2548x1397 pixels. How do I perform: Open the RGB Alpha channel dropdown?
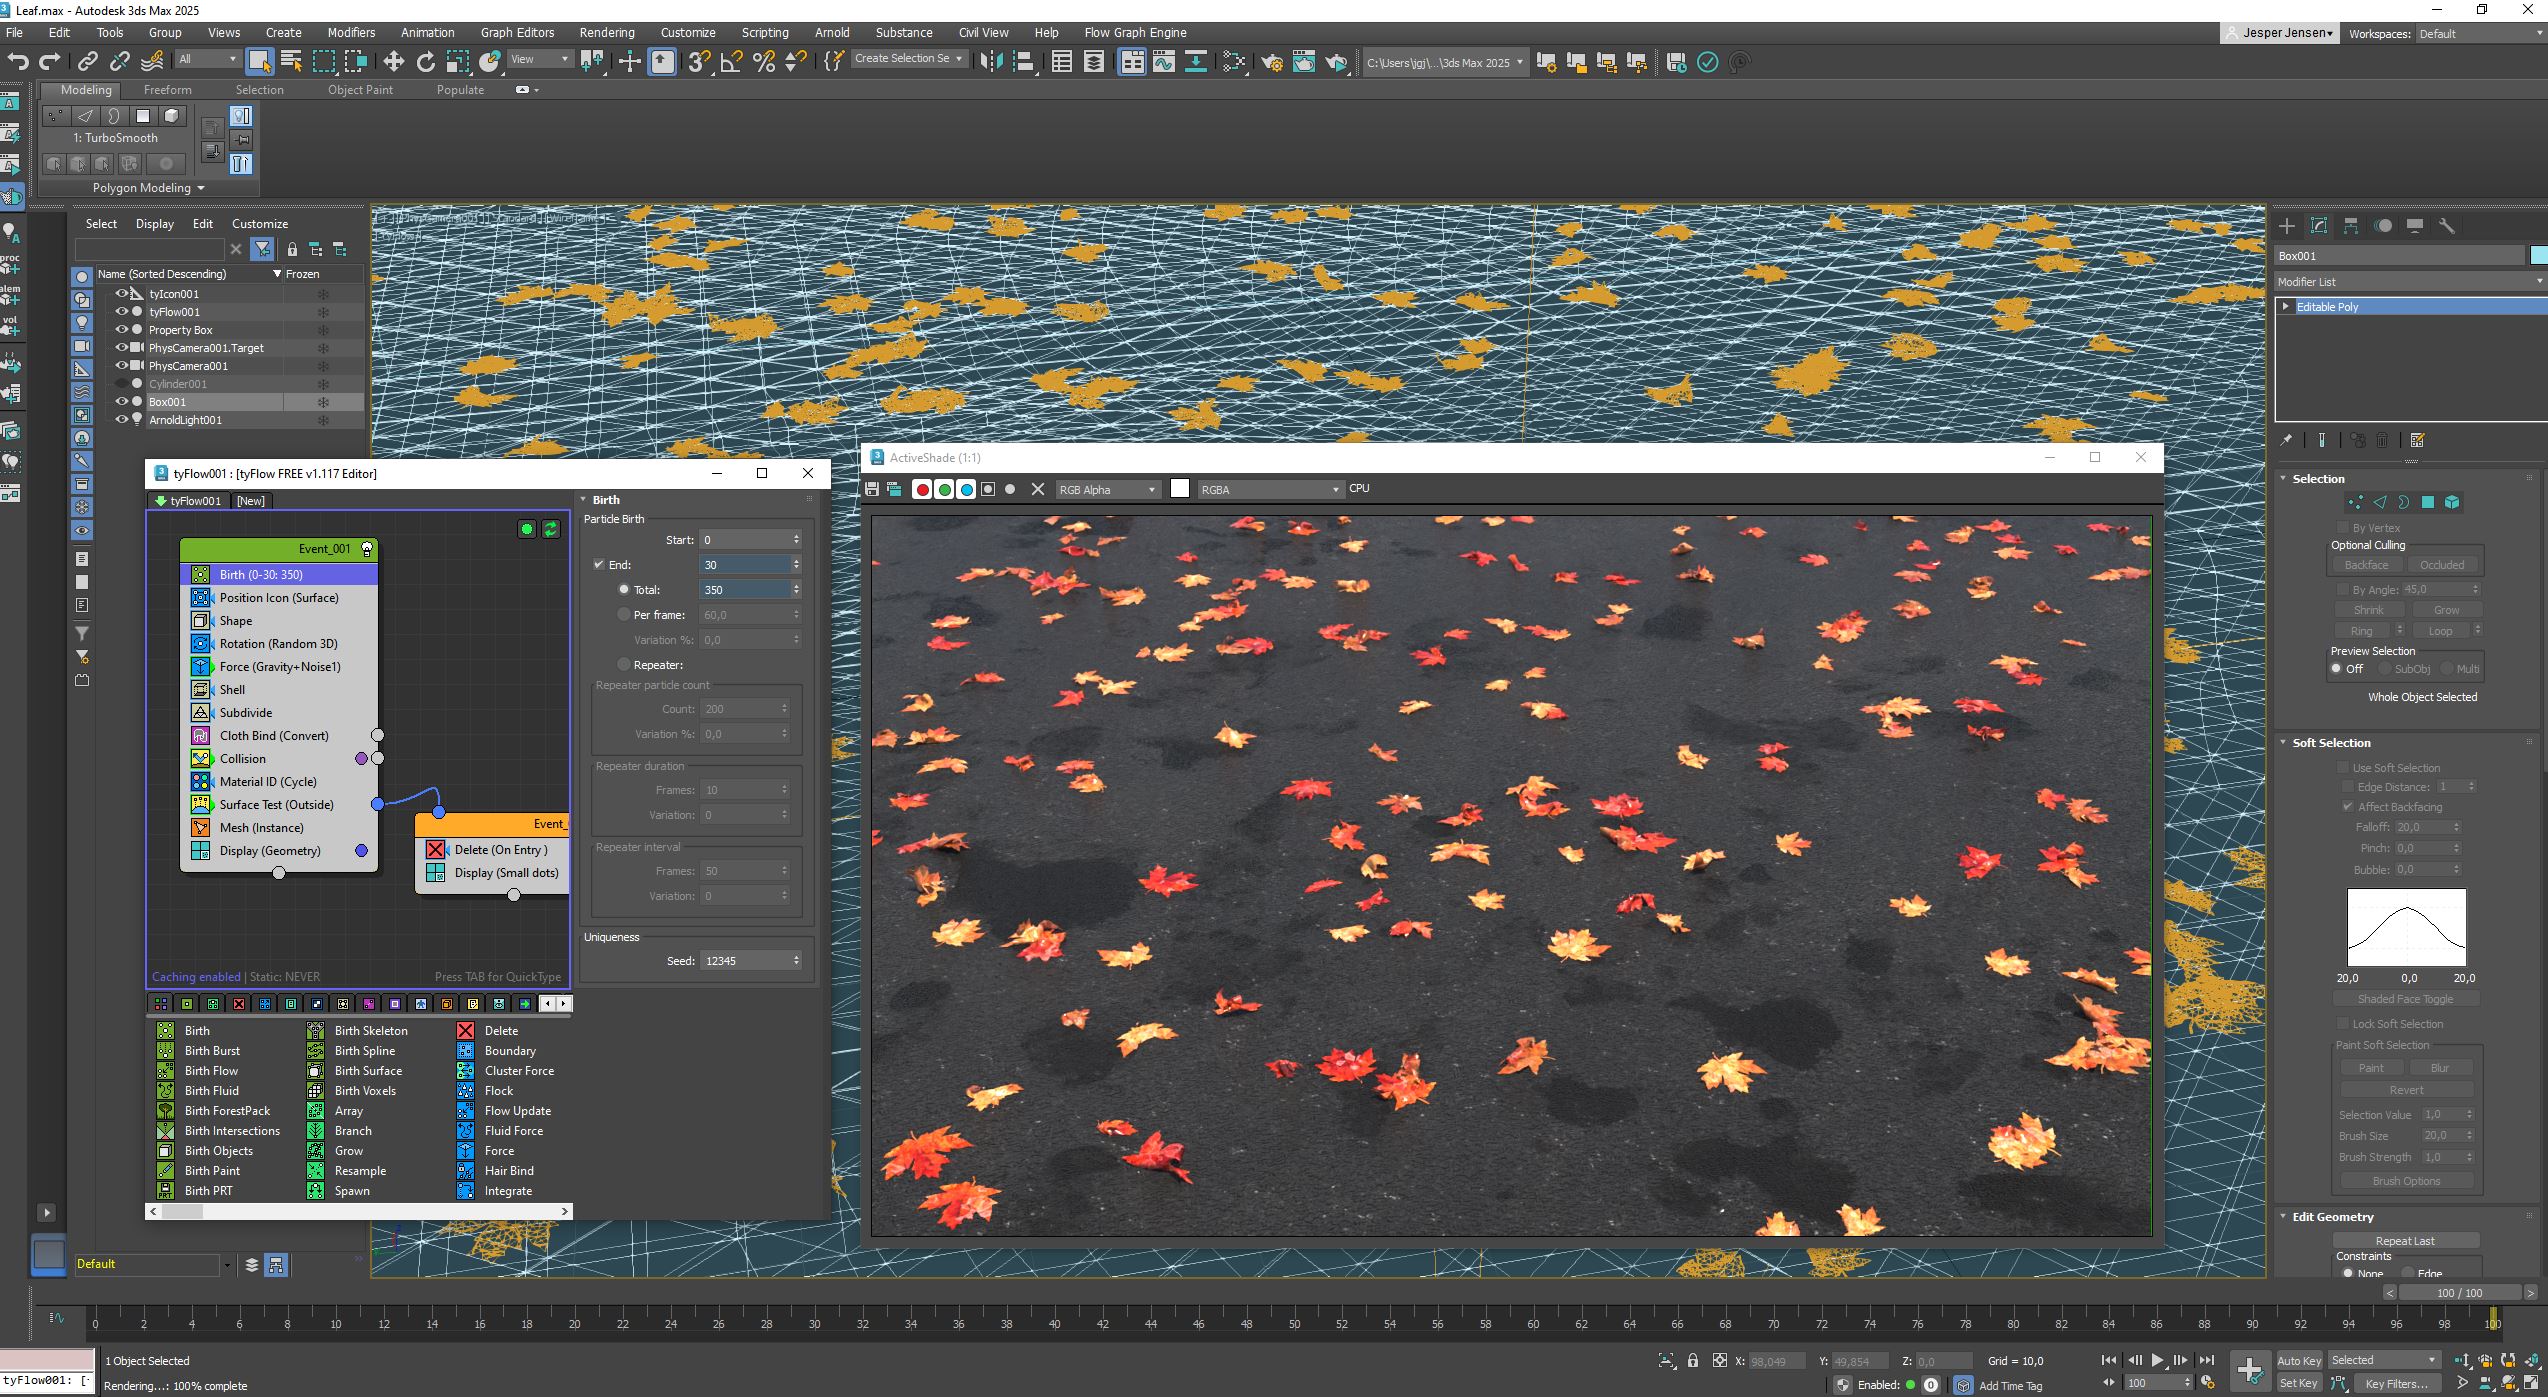[x=1107, y=490]
